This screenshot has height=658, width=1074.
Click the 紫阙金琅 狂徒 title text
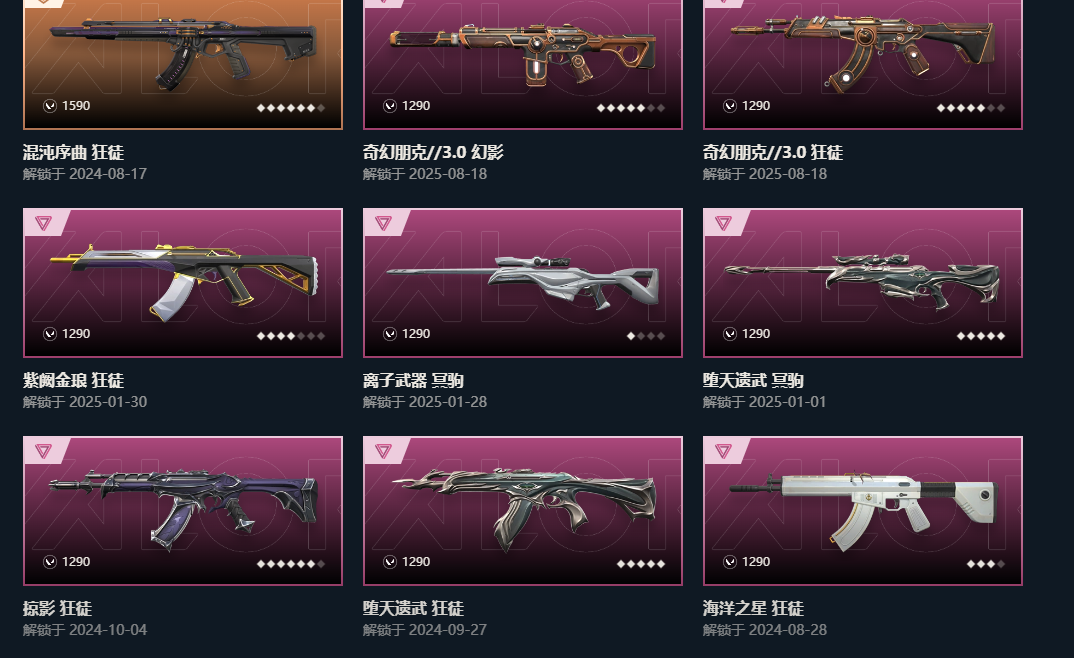(73, 381)
